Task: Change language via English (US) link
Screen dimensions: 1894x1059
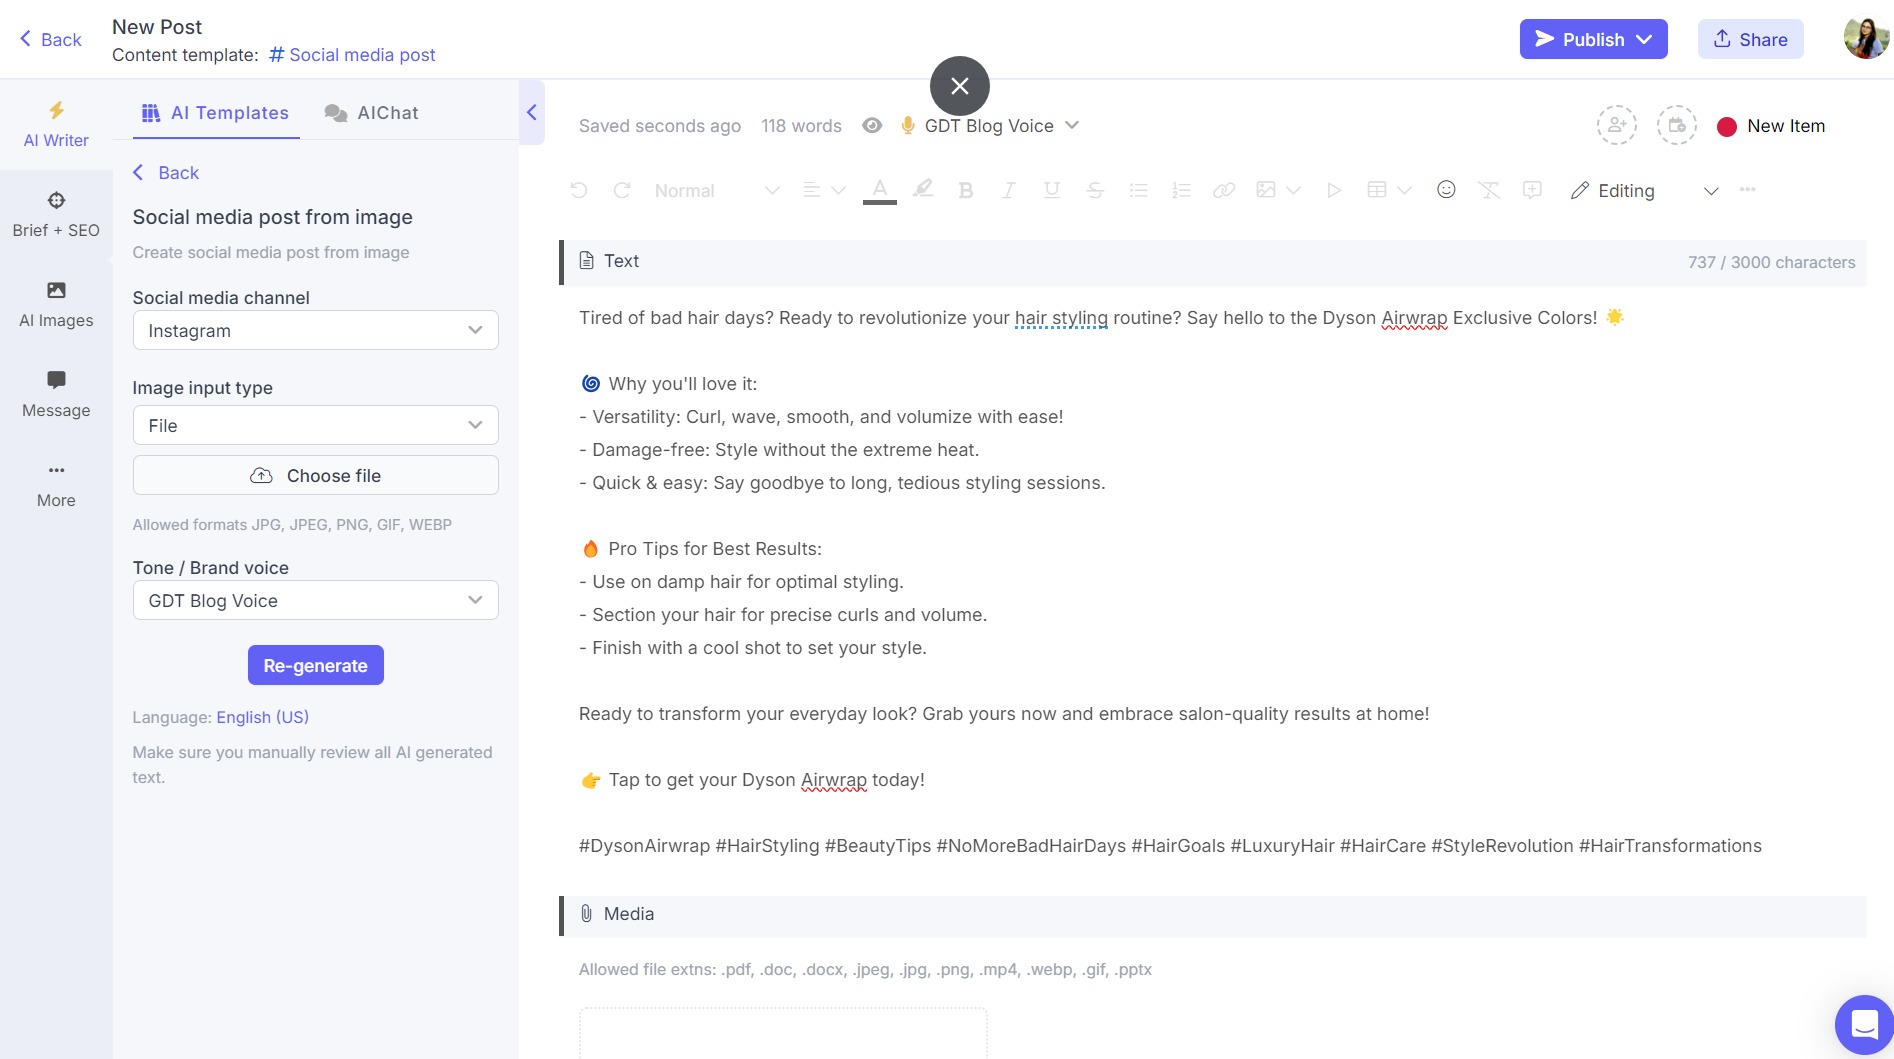Action: pyautogui.click(x=263, y=717)
